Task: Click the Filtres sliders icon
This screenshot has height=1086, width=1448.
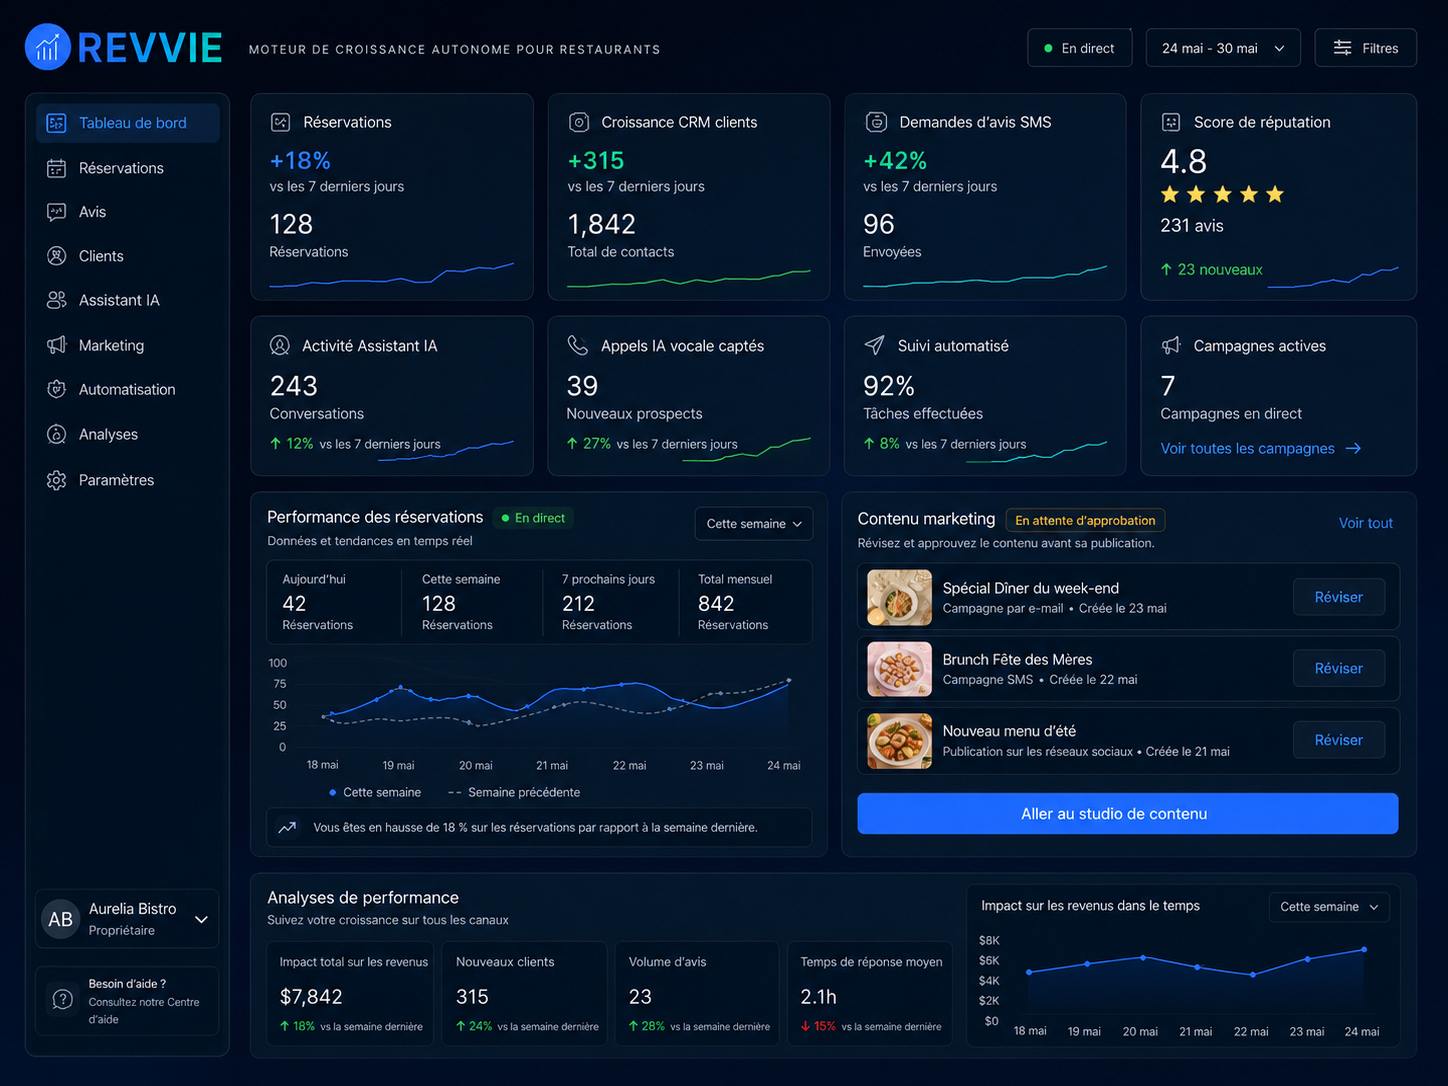Action: tap(1342, 48)
